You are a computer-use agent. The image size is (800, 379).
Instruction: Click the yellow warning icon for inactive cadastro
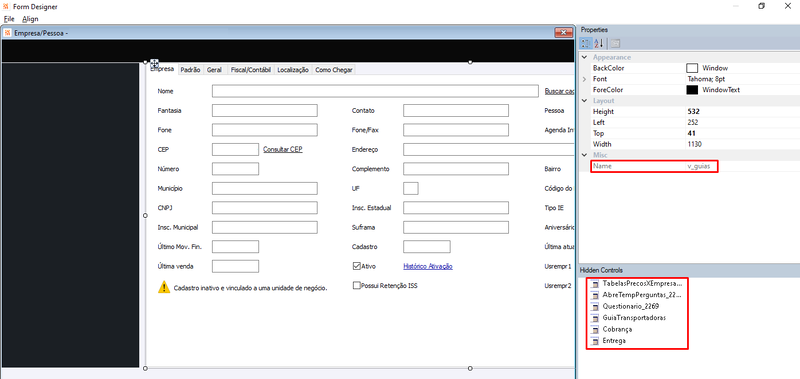point(164,287)
